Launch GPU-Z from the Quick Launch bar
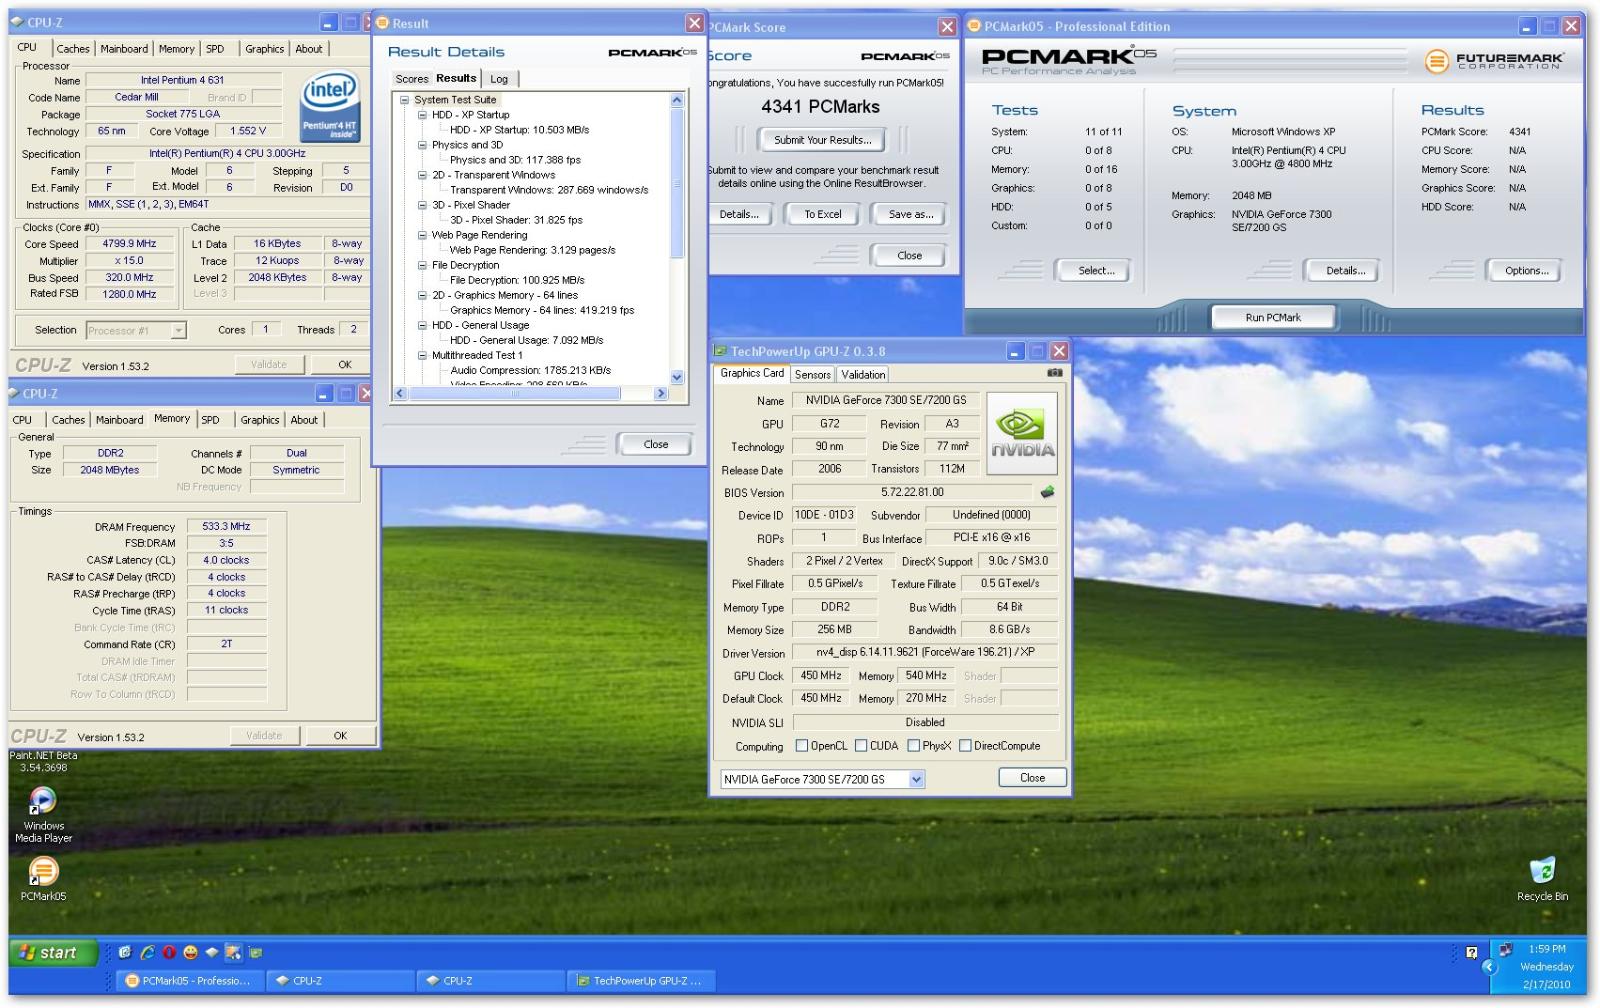Viewport: 1600px width, 1008px height. click(255, 953)
